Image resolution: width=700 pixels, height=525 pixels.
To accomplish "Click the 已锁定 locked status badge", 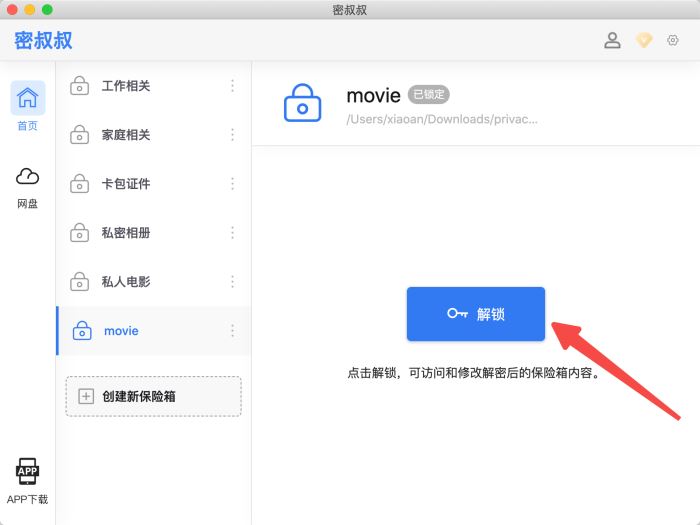I will point(429,94).
